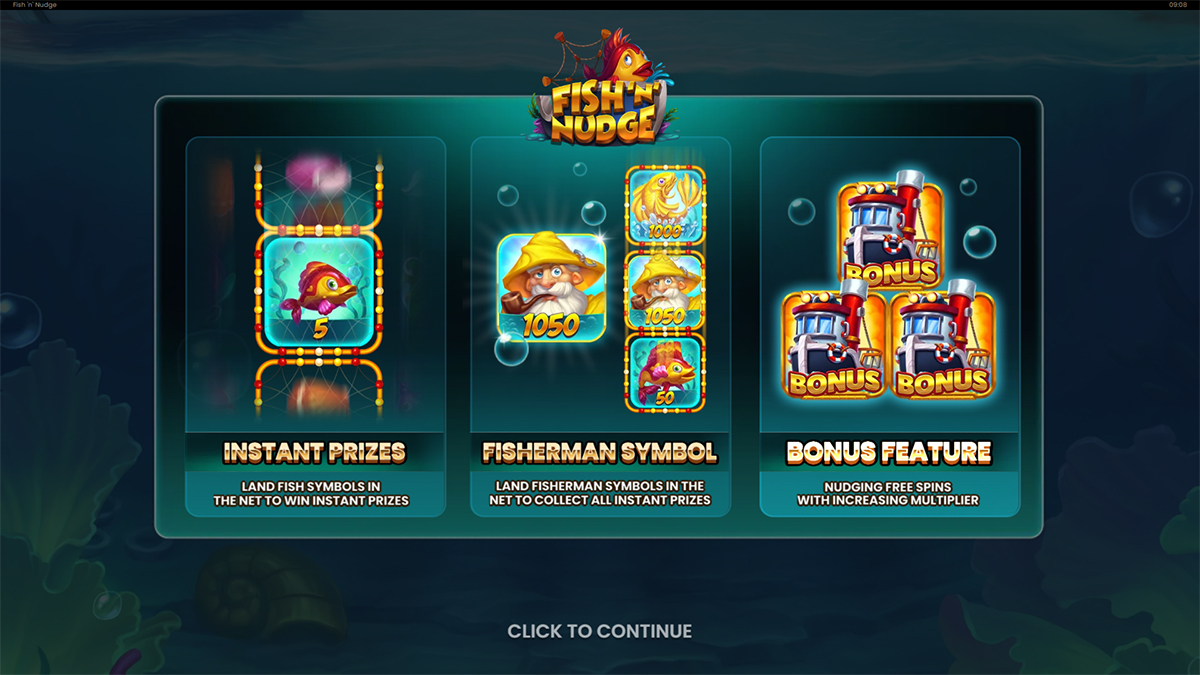Select the bottom-left boat Bonus symbol

[835, 342]
